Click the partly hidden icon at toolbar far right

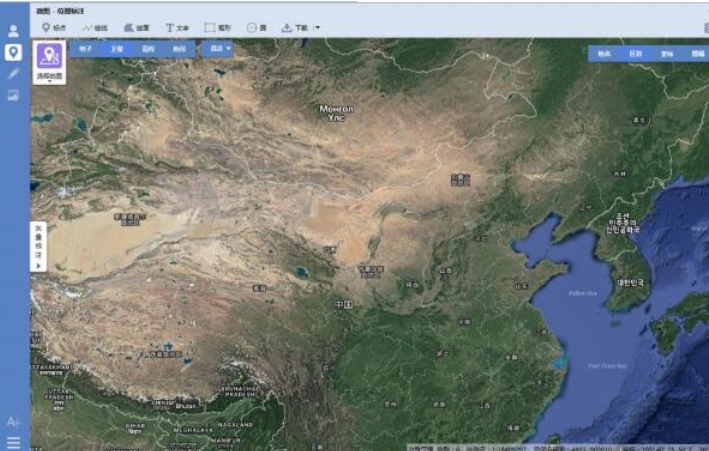706,28
